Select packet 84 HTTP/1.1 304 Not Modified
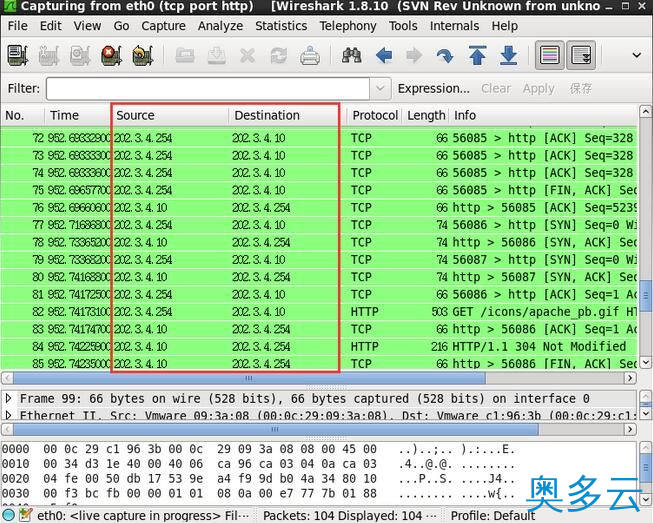 coord(319,346)
